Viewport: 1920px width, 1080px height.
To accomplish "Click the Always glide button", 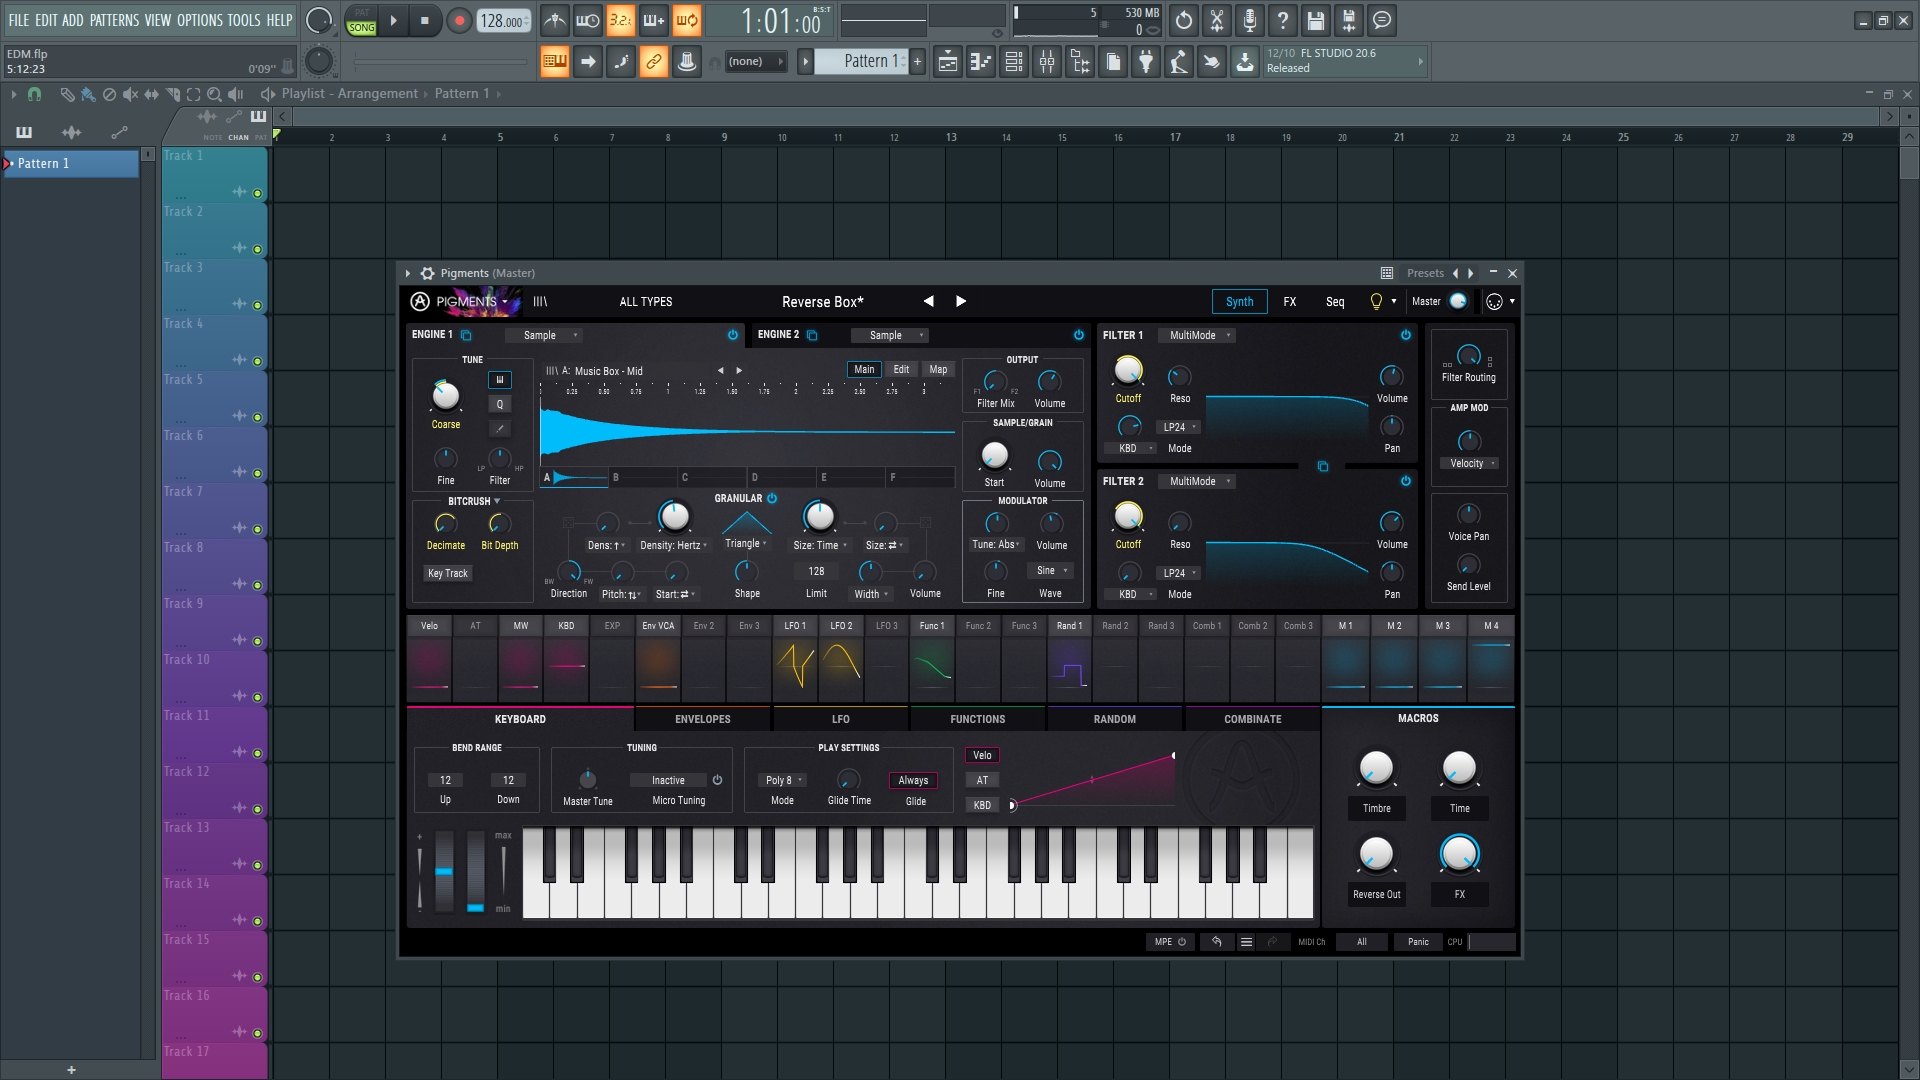I will point(913,781).
